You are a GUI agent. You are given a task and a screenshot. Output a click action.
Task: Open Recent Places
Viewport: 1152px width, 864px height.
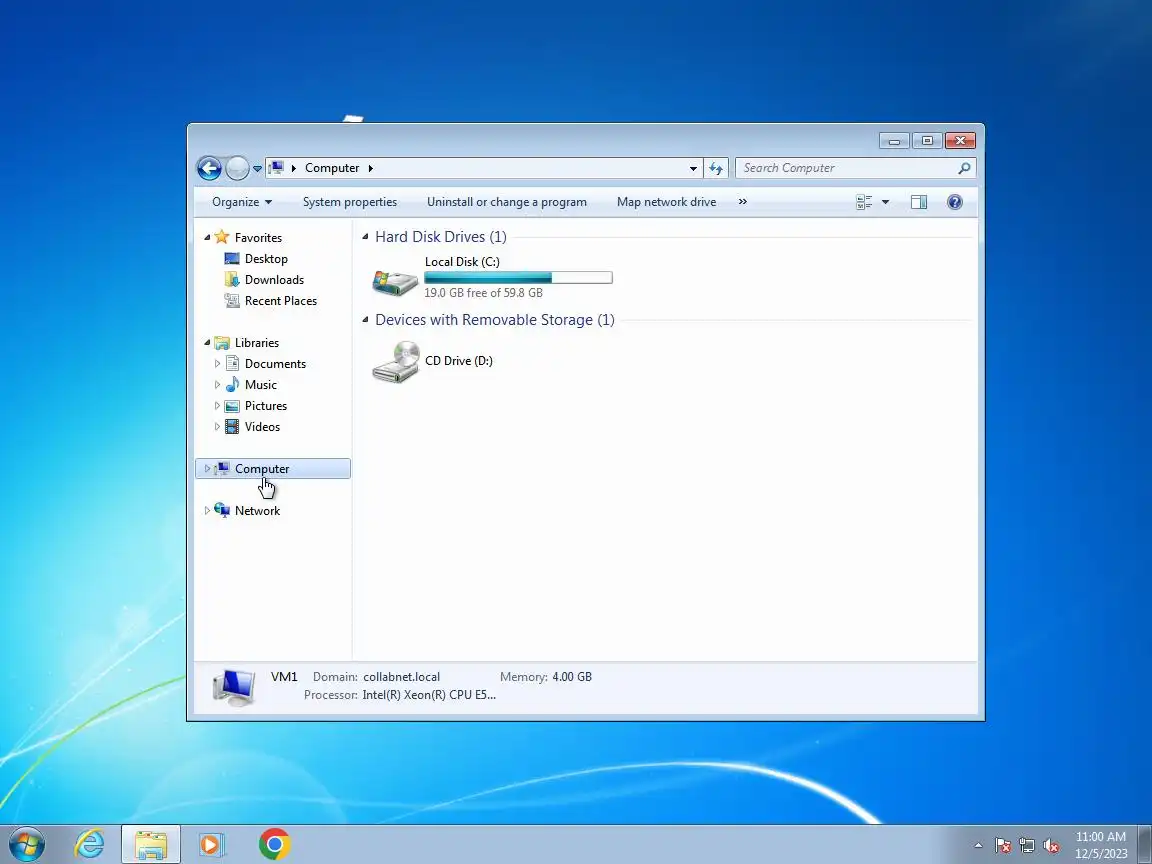pyautogui.click(x=281, y=301)
